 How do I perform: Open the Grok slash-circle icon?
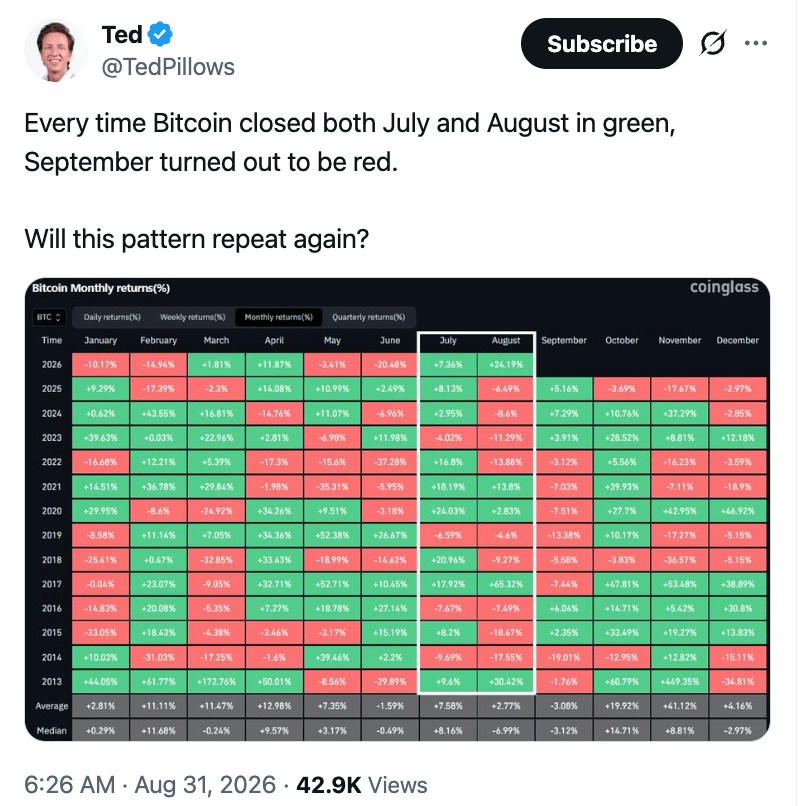[713, 43]
